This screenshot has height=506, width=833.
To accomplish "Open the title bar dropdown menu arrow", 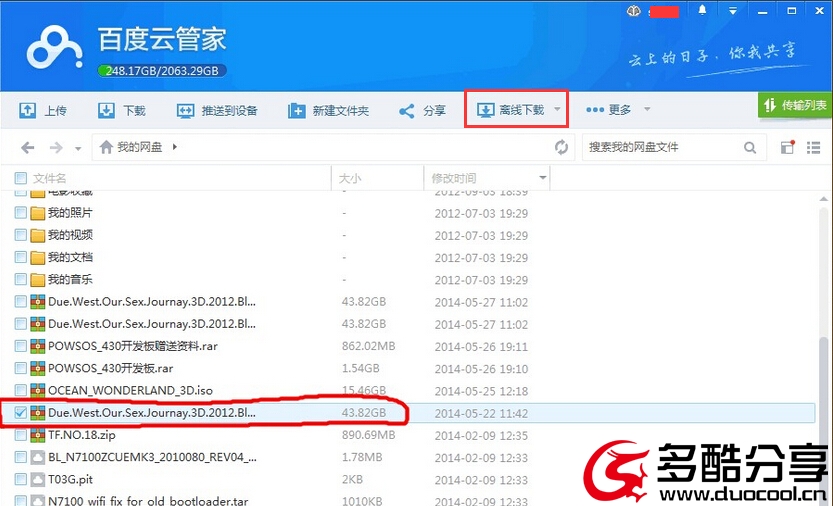I will pyautogui.click(x=733, y=11).
